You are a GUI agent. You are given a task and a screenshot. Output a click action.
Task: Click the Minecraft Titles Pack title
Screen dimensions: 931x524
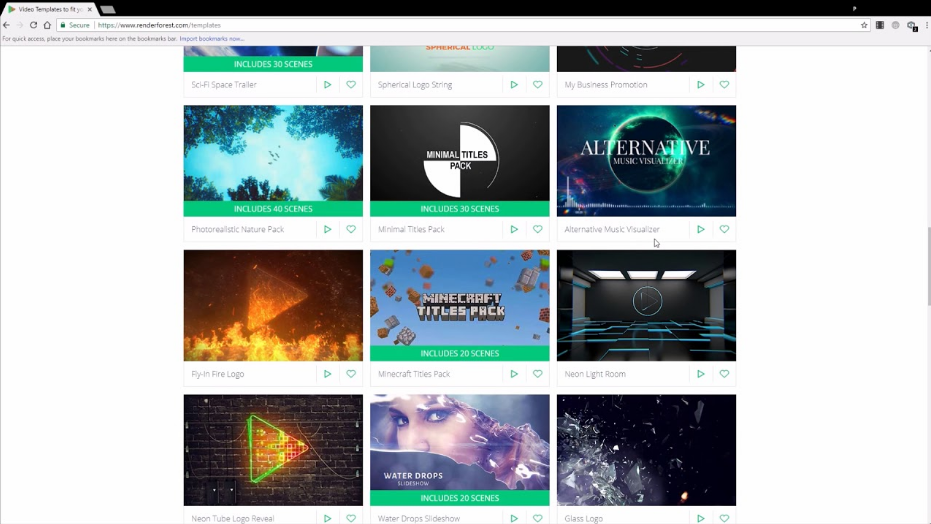pyautogui.click(x=414, y=374)
